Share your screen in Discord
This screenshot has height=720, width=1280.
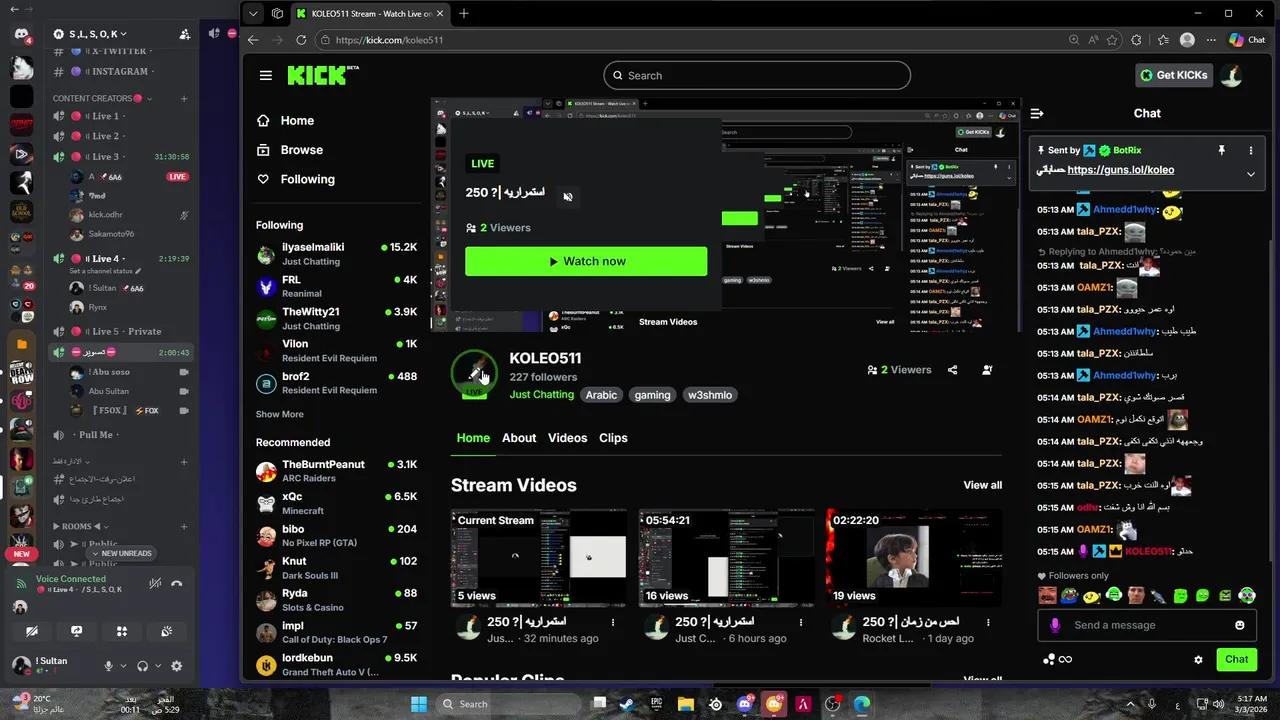tap(77, 631)
